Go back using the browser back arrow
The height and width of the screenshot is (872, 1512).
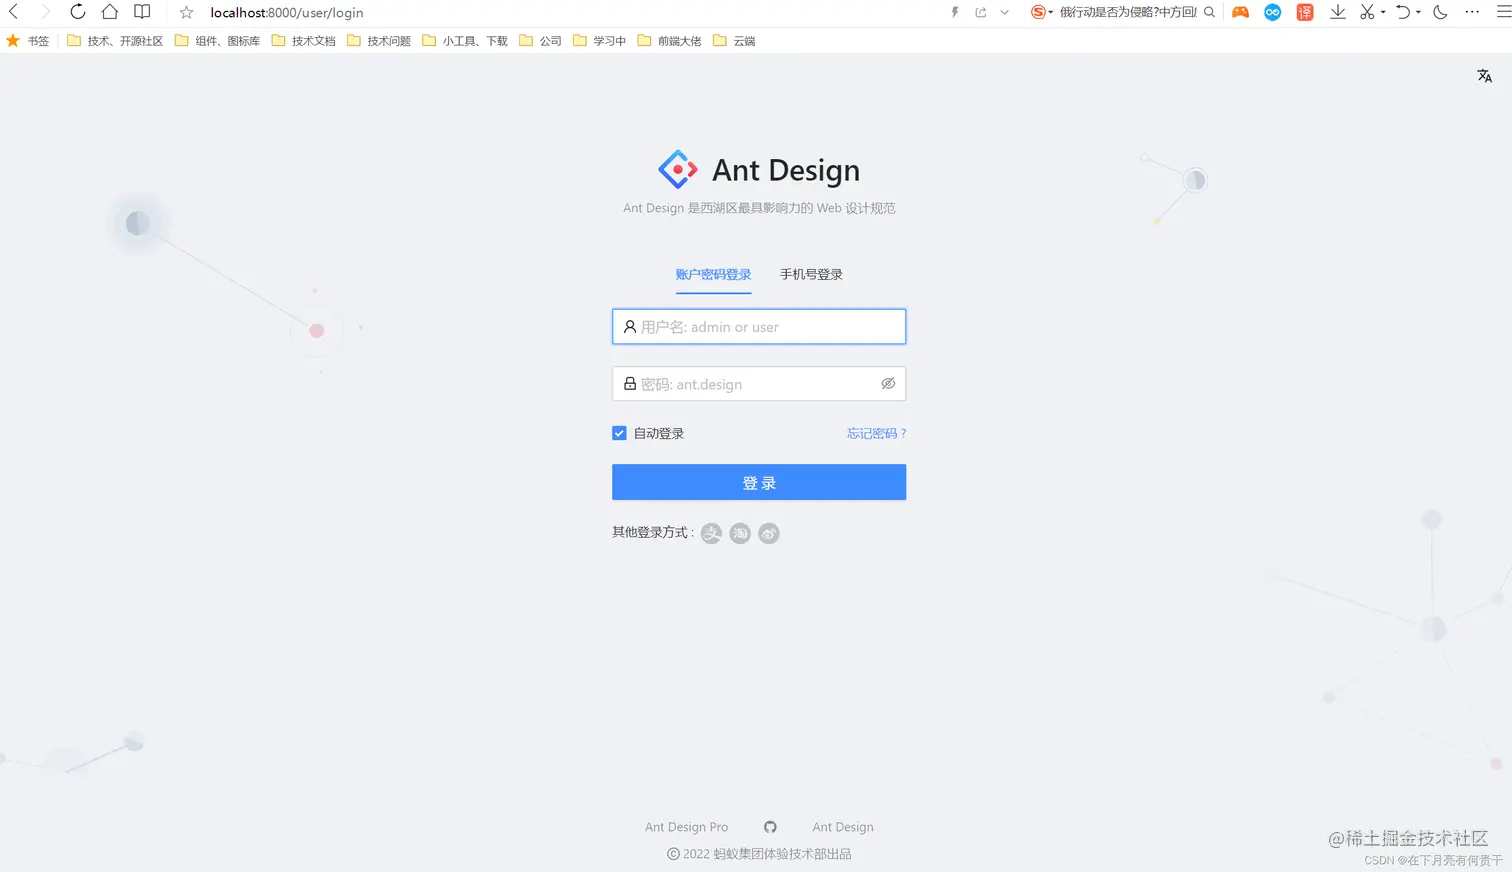[13, 12]
